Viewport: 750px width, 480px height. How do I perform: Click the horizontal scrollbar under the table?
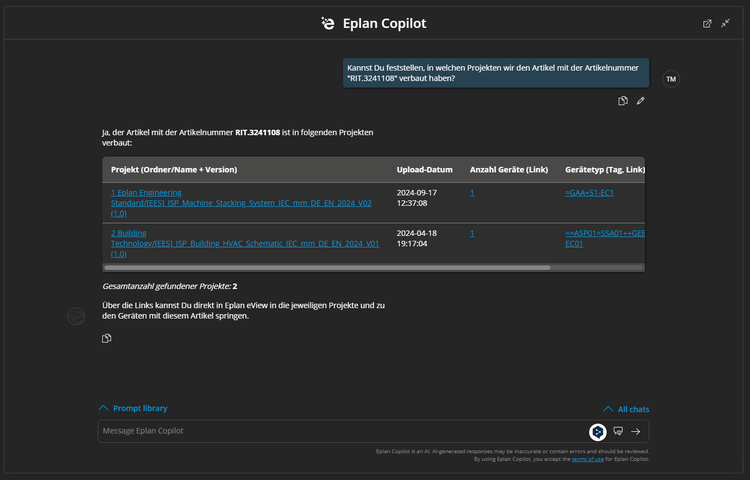(327, 268)
